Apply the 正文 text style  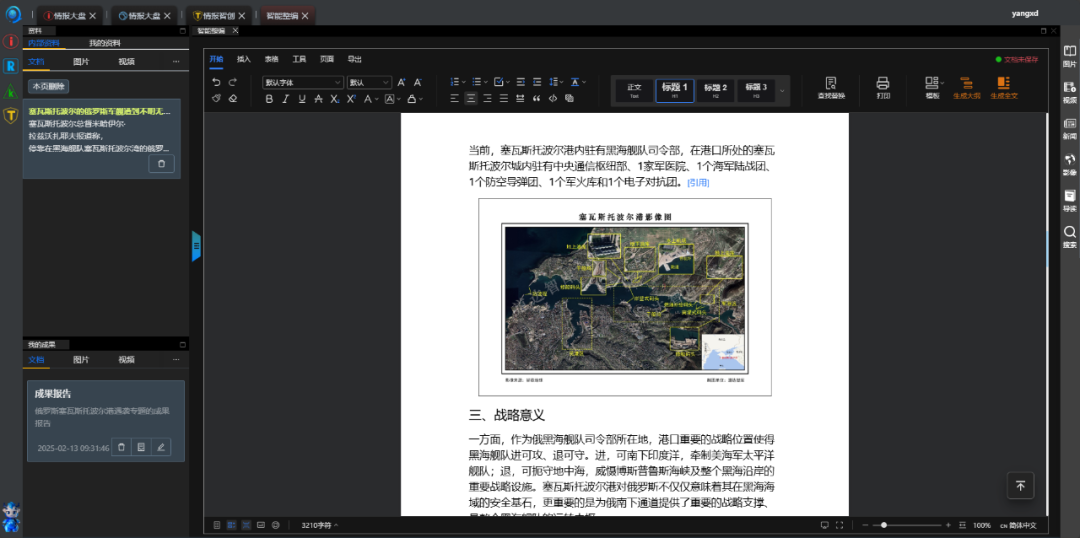634,90
